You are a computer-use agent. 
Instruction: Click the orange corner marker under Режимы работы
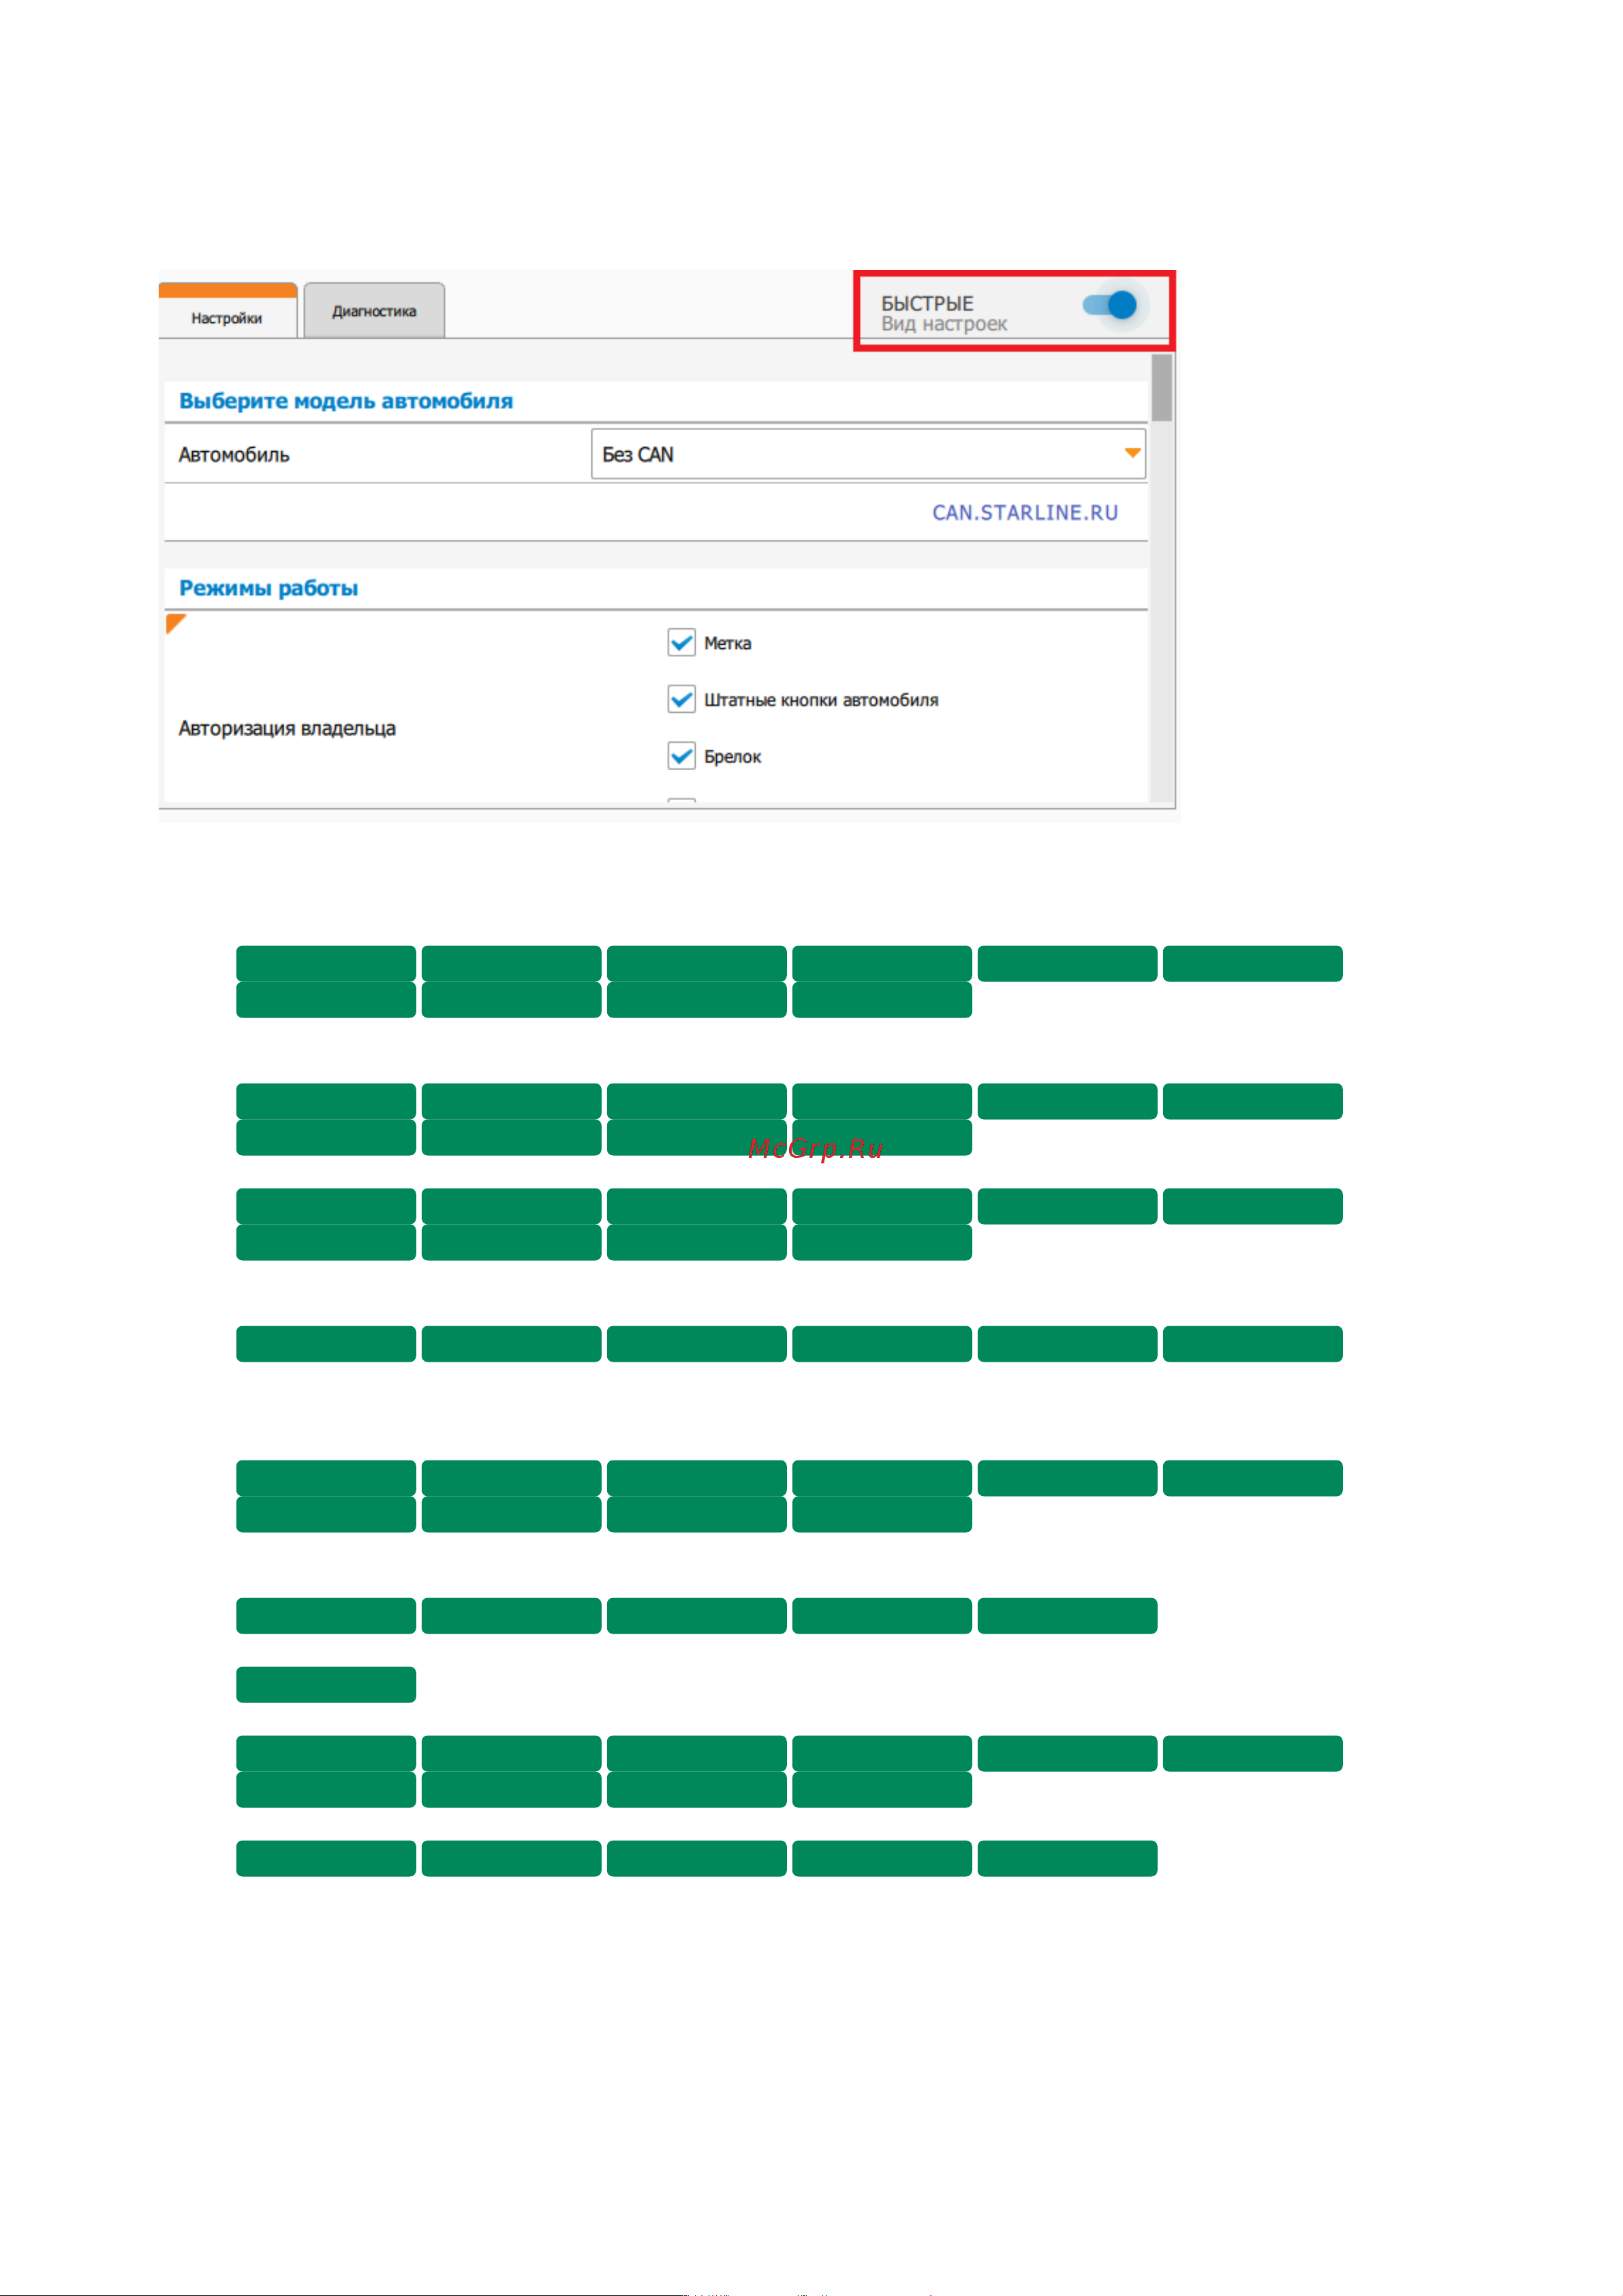[x=175, y=624]
